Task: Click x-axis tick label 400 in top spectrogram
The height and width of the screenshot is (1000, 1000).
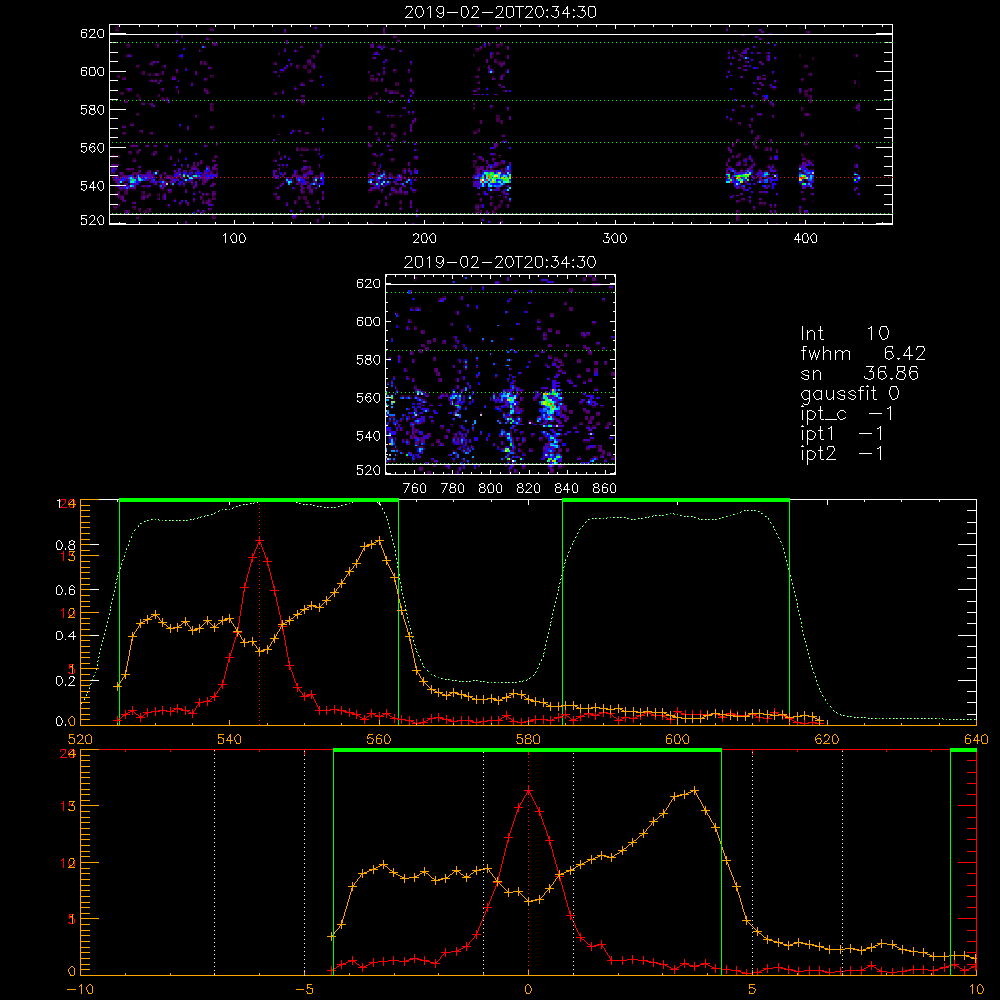Action: click(x=805, y=239)
